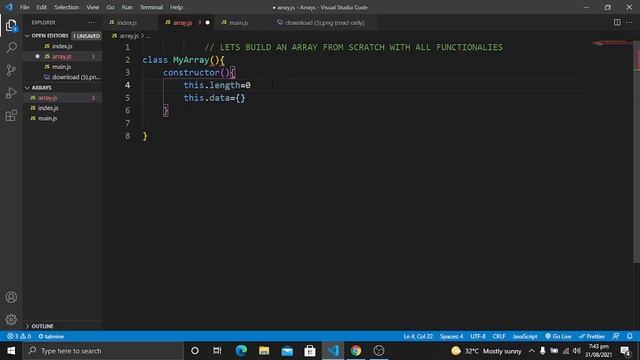The width and height of the screenshot is (640, 360).
Task: Click the Windows taskbar search box
Action: (104, 351)
